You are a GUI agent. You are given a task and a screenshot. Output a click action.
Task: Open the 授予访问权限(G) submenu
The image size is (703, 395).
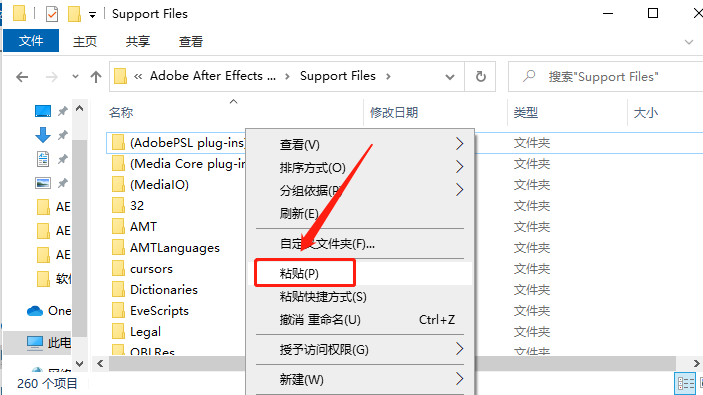point(360,349)
